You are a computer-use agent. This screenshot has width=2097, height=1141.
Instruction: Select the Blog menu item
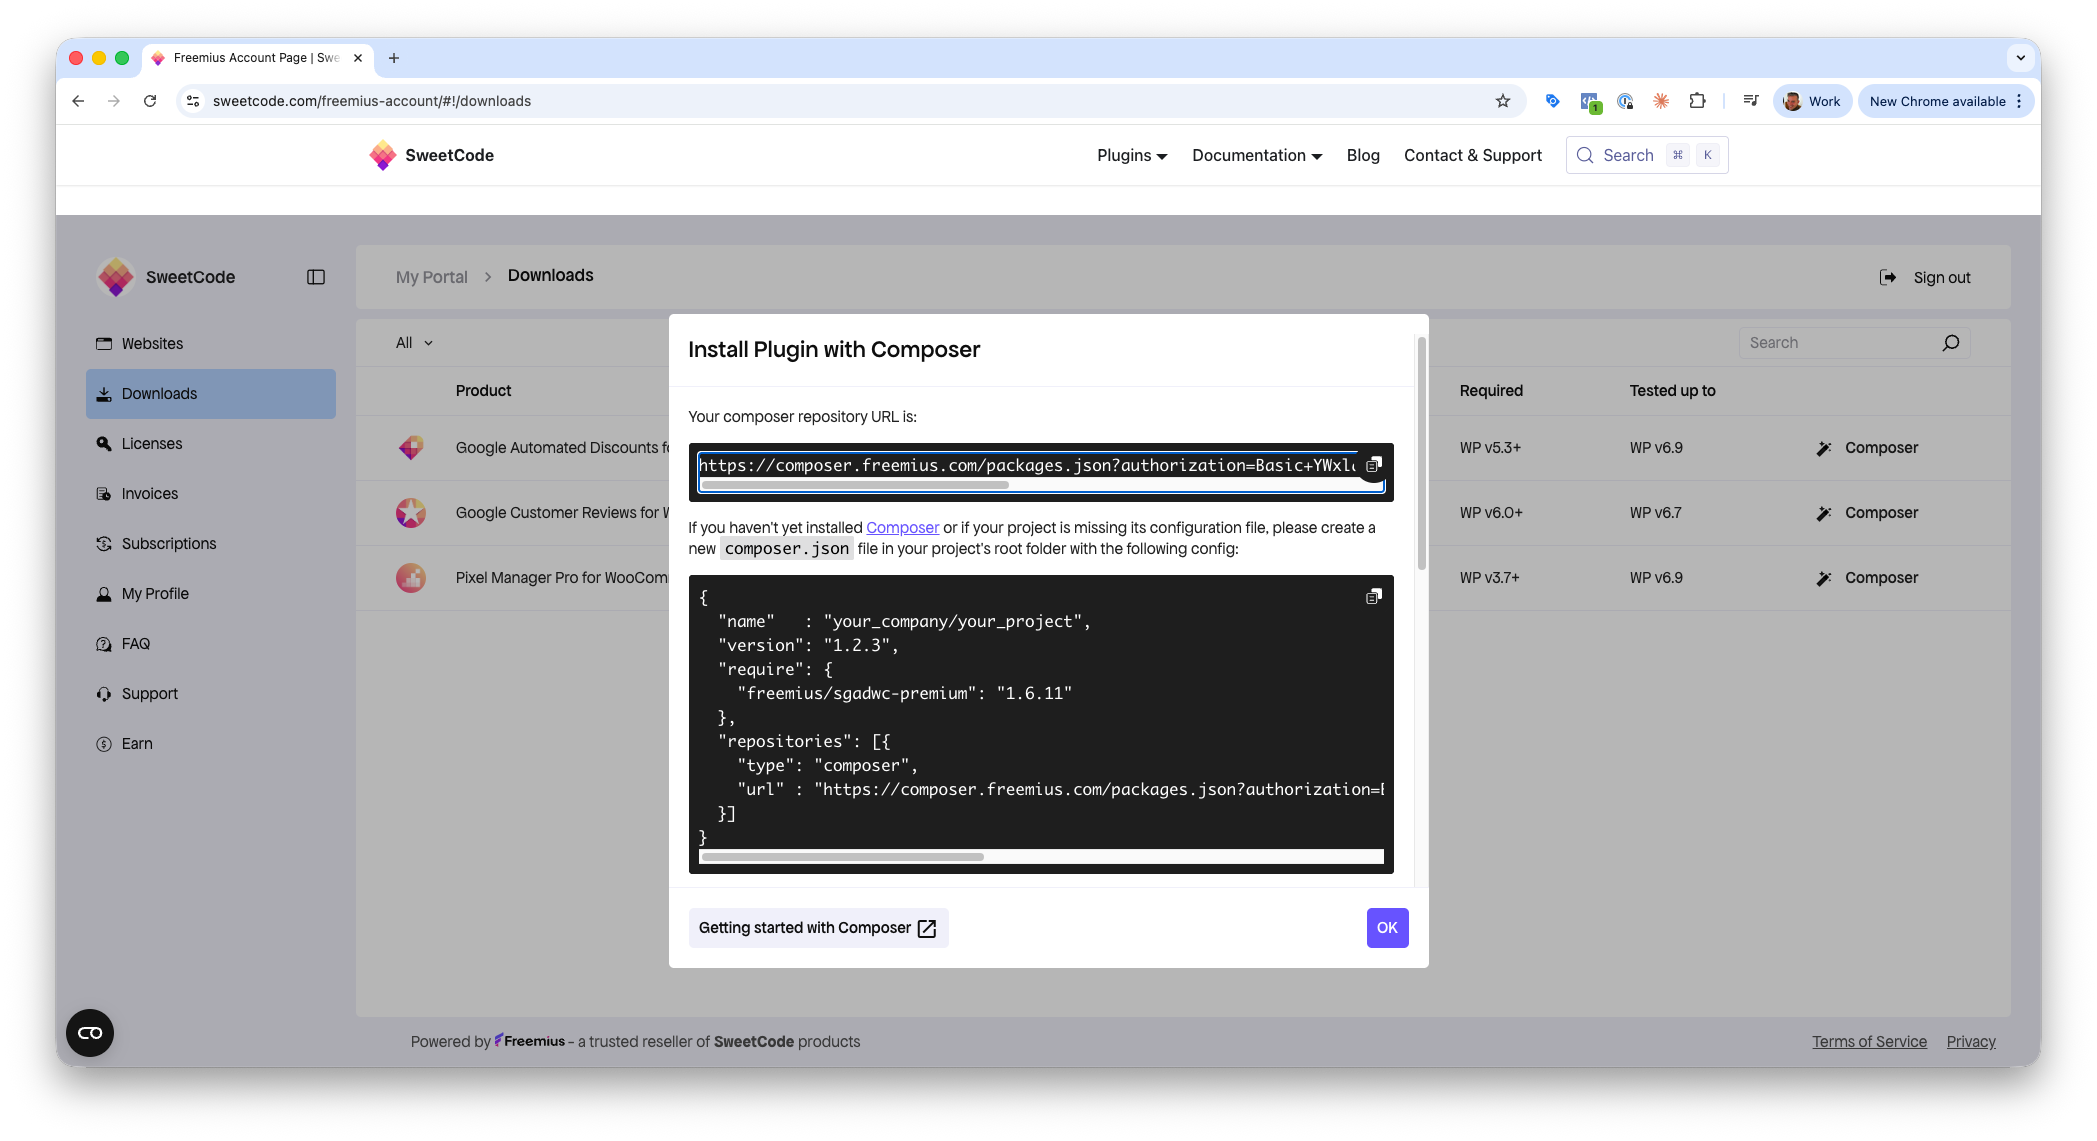[1362, 155]
